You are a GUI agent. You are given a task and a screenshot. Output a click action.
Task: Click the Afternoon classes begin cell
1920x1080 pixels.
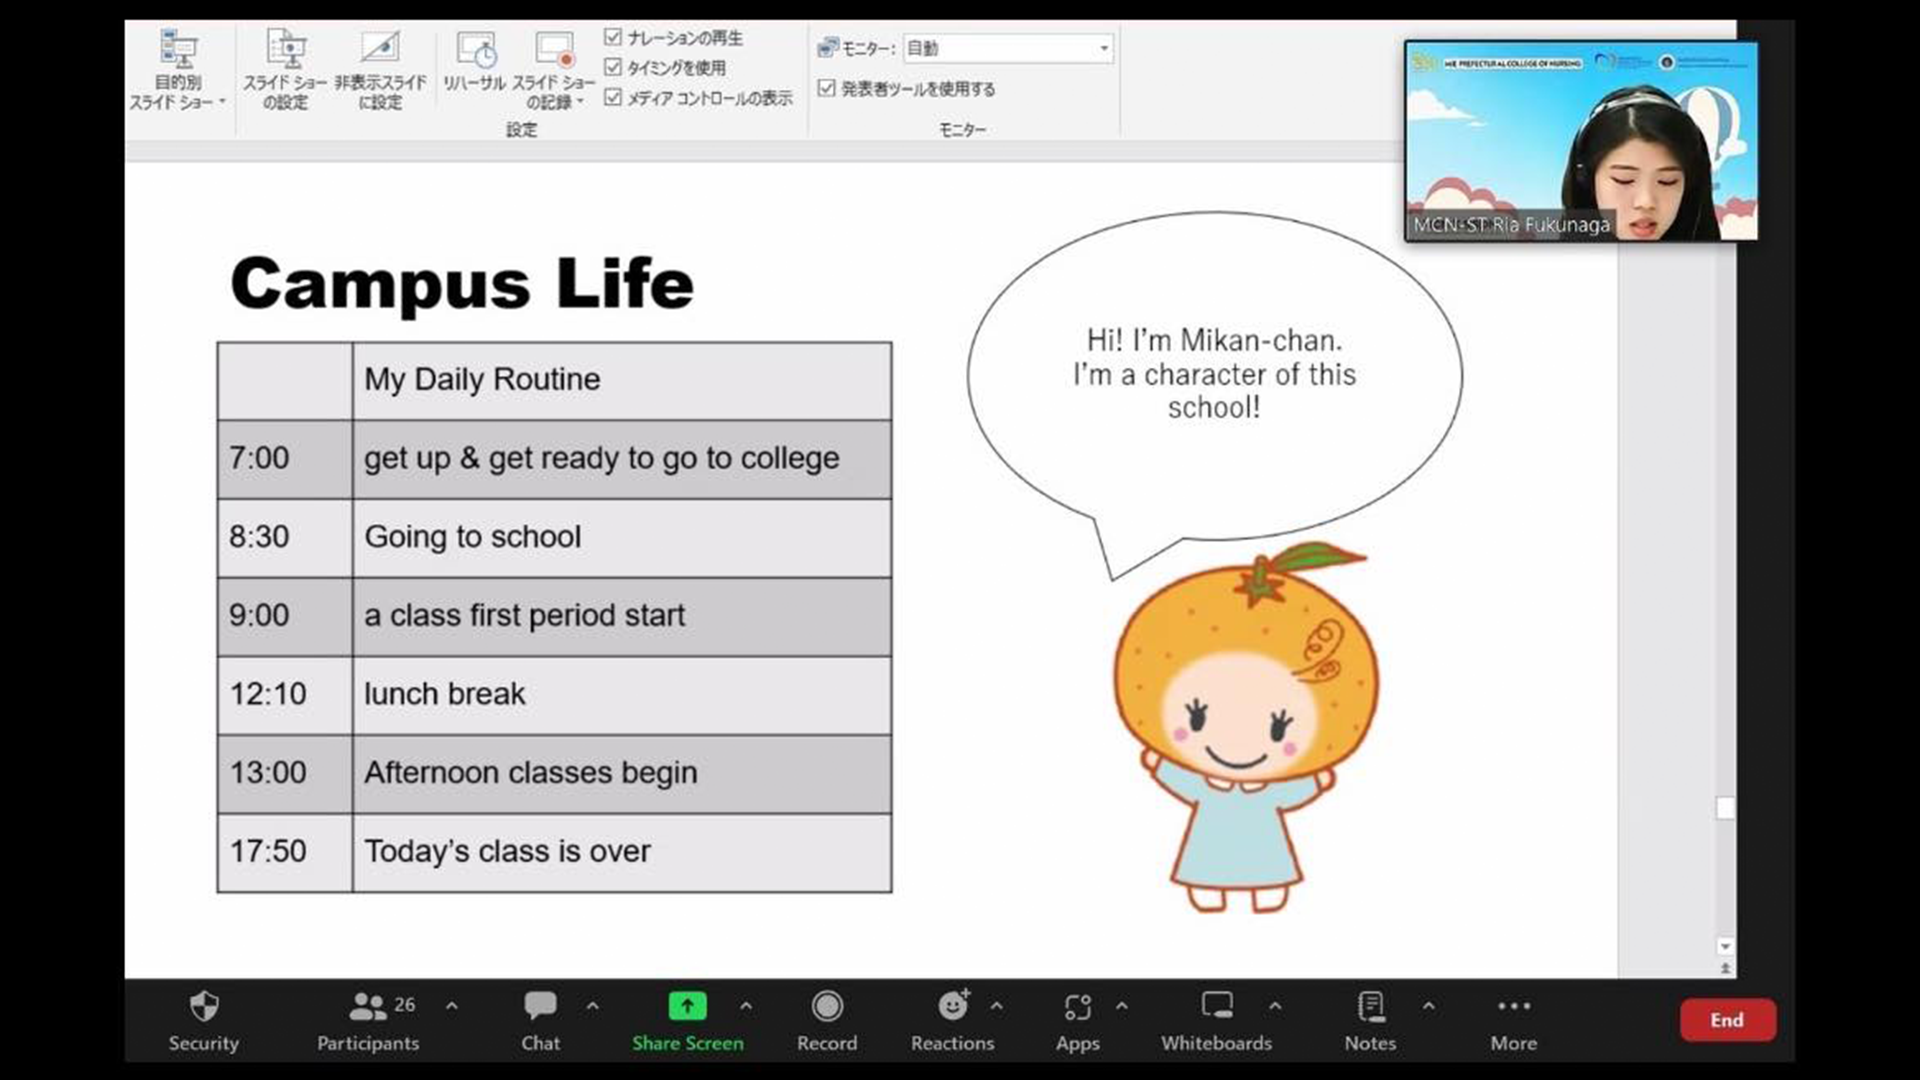622,773
